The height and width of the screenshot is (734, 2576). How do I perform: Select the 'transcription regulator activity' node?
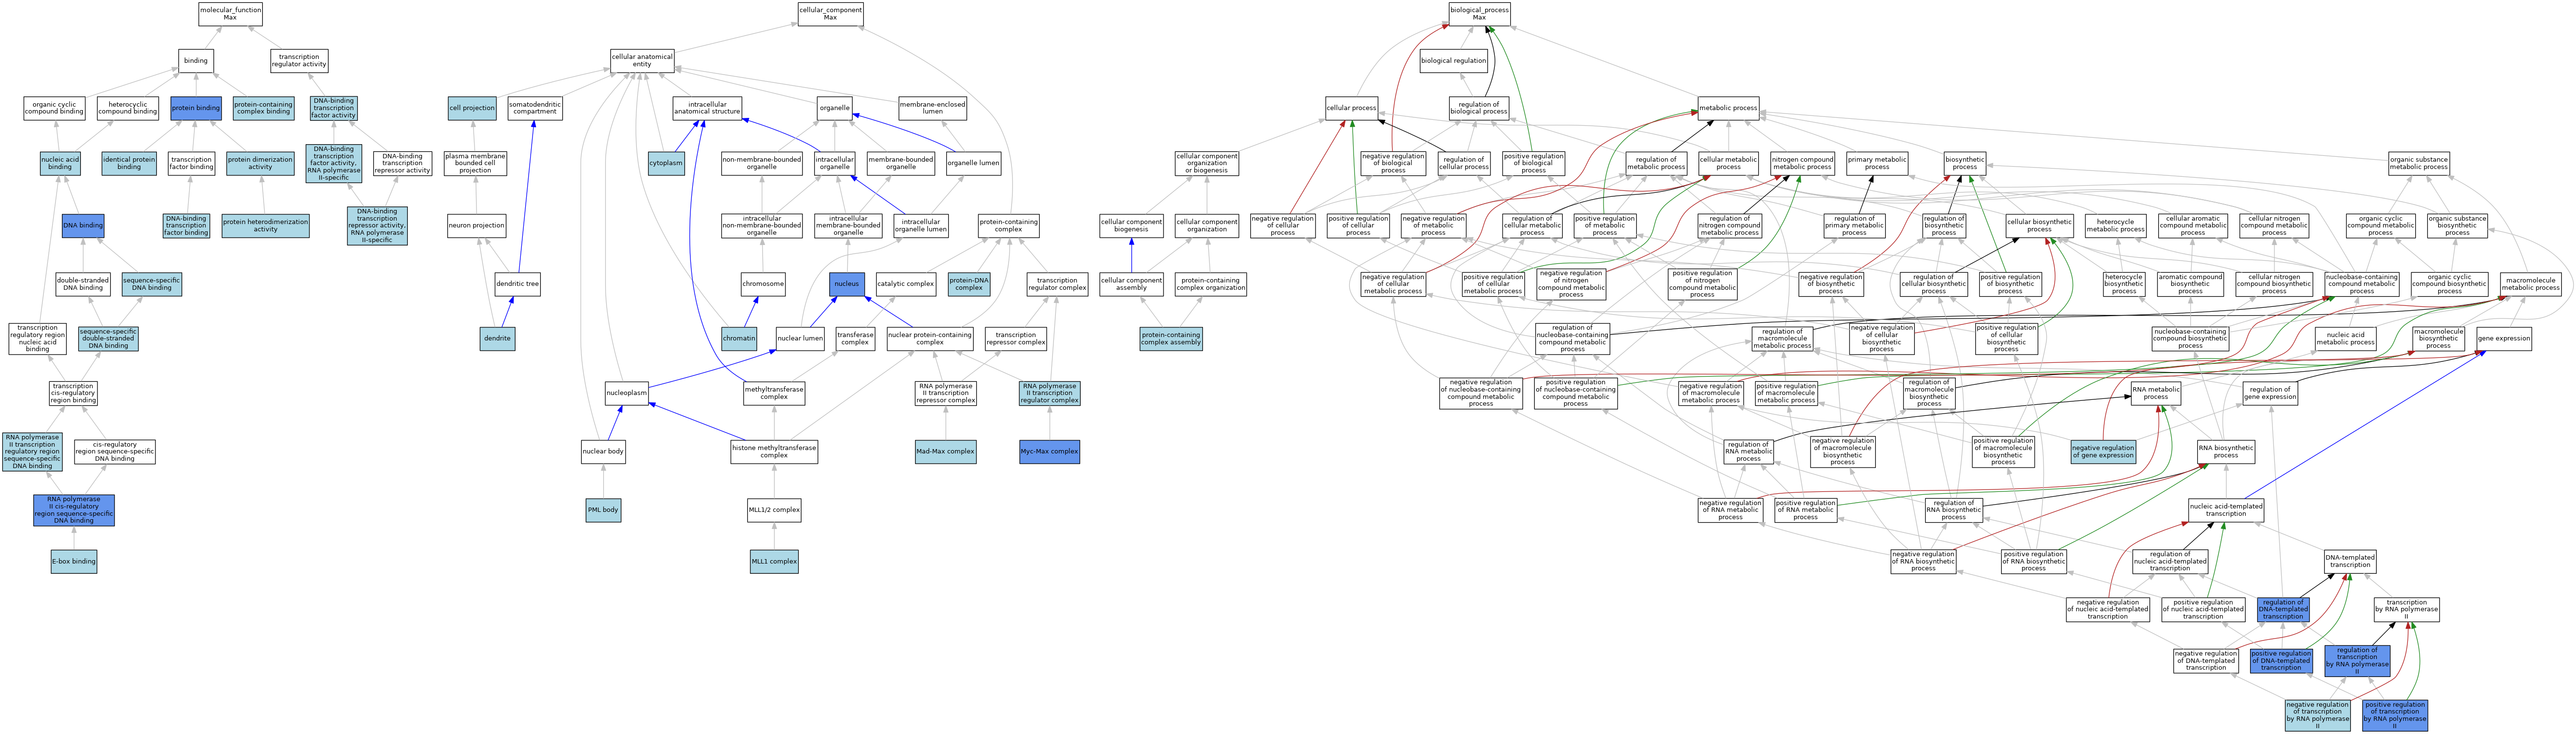(299, 61)
